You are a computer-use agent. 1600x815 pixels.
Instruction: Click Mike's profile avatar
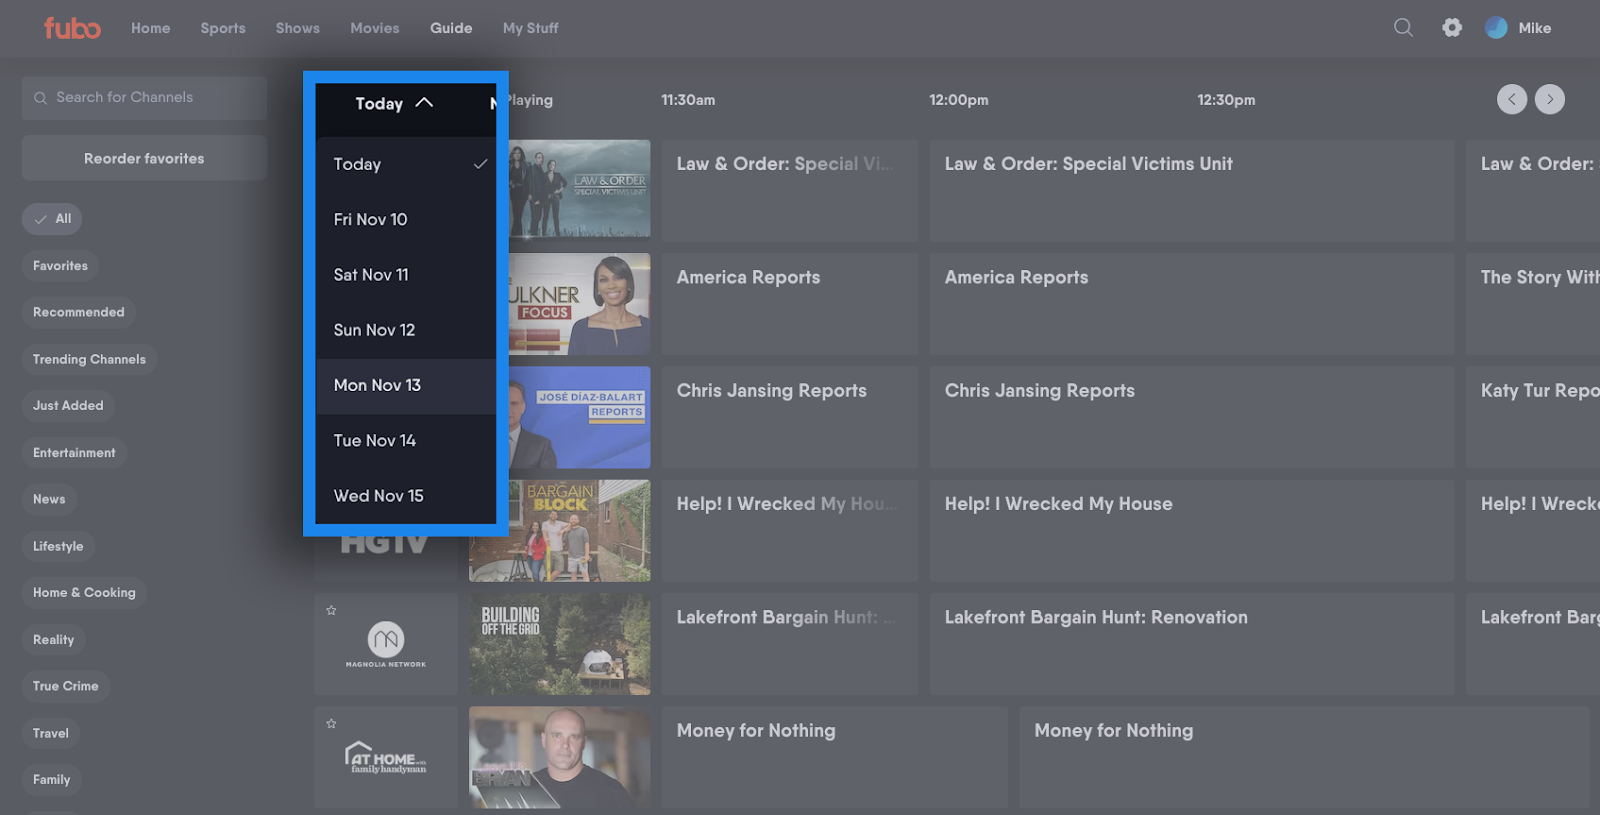point(1496,28)
